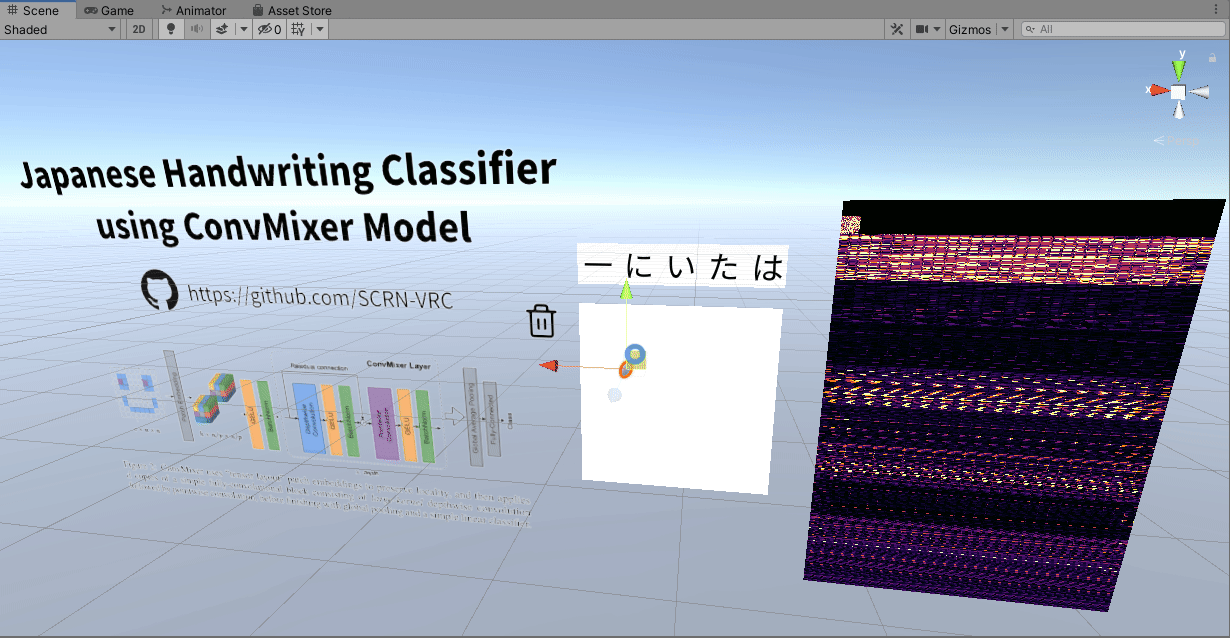Open the Asset Store tab
Image resolution: width=1230 pixels, height=638 pixels.
pos(290,10)
